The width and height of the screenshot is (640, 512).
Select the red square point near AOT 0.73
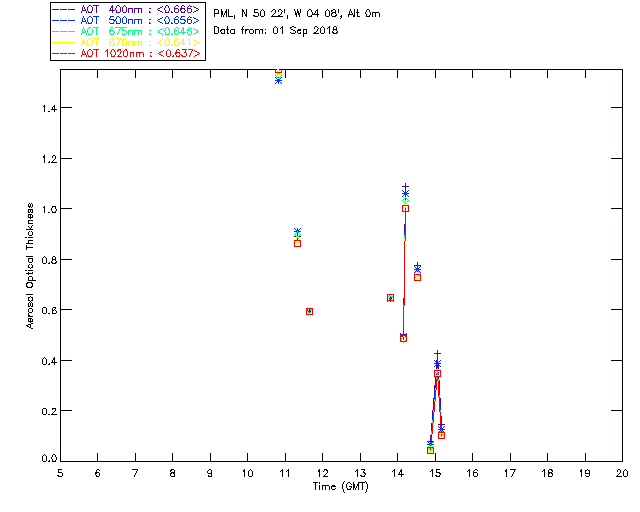pyautogui.click(x=418, y=277)
